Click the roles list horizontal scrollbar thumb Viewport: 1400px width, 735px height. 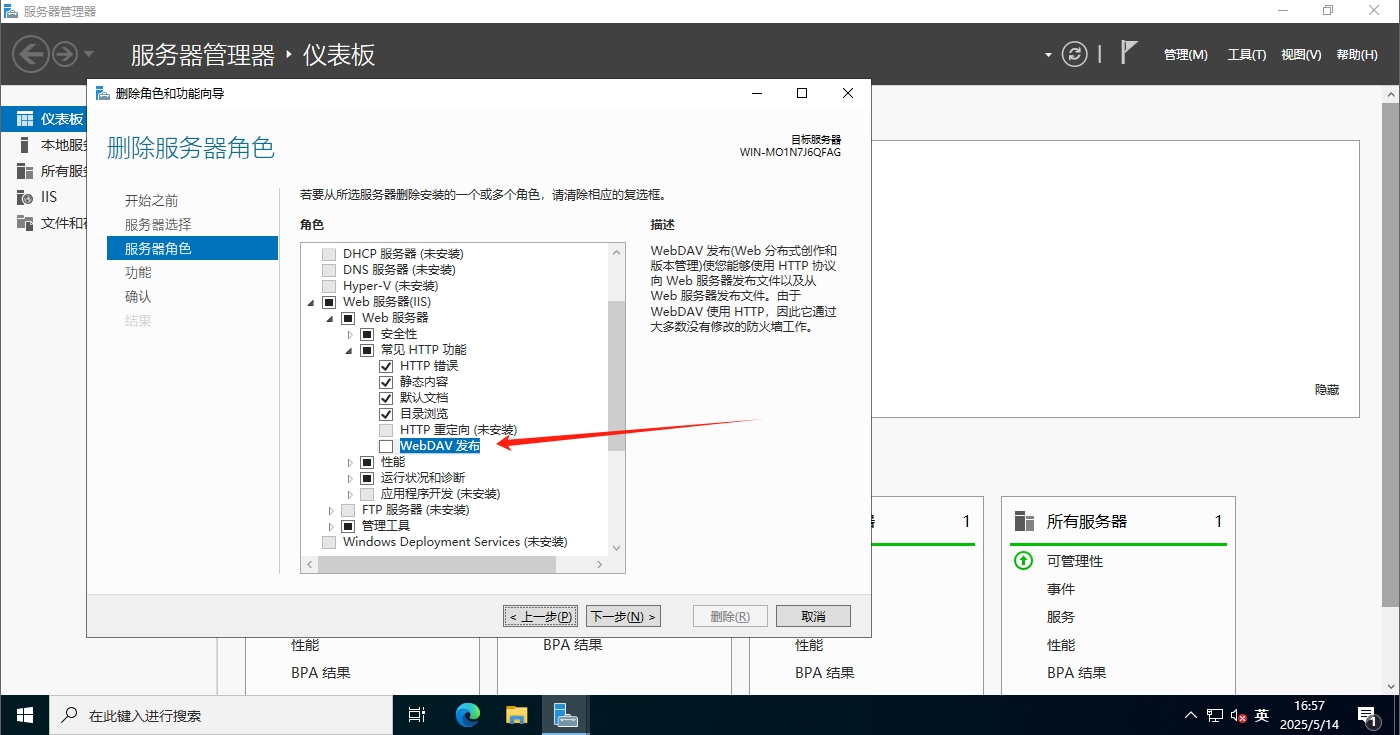click(x=436, y=565)
